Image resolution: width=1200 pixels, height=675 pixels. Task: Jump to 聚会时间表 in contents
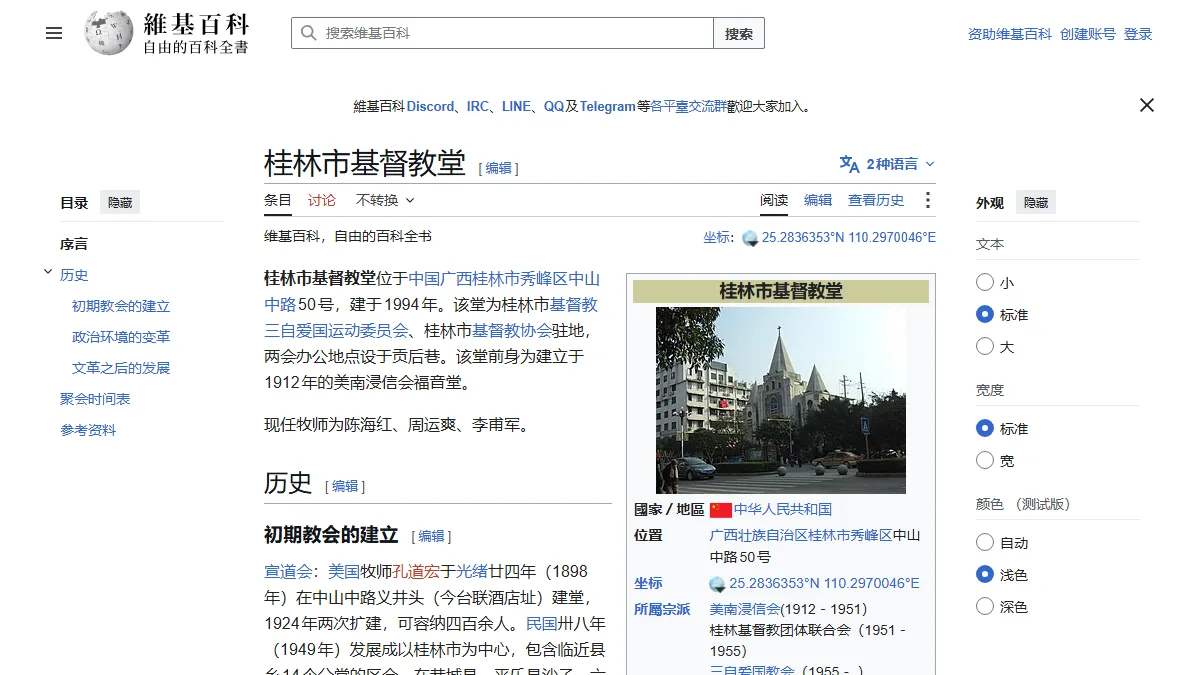(x=95, y=399)
